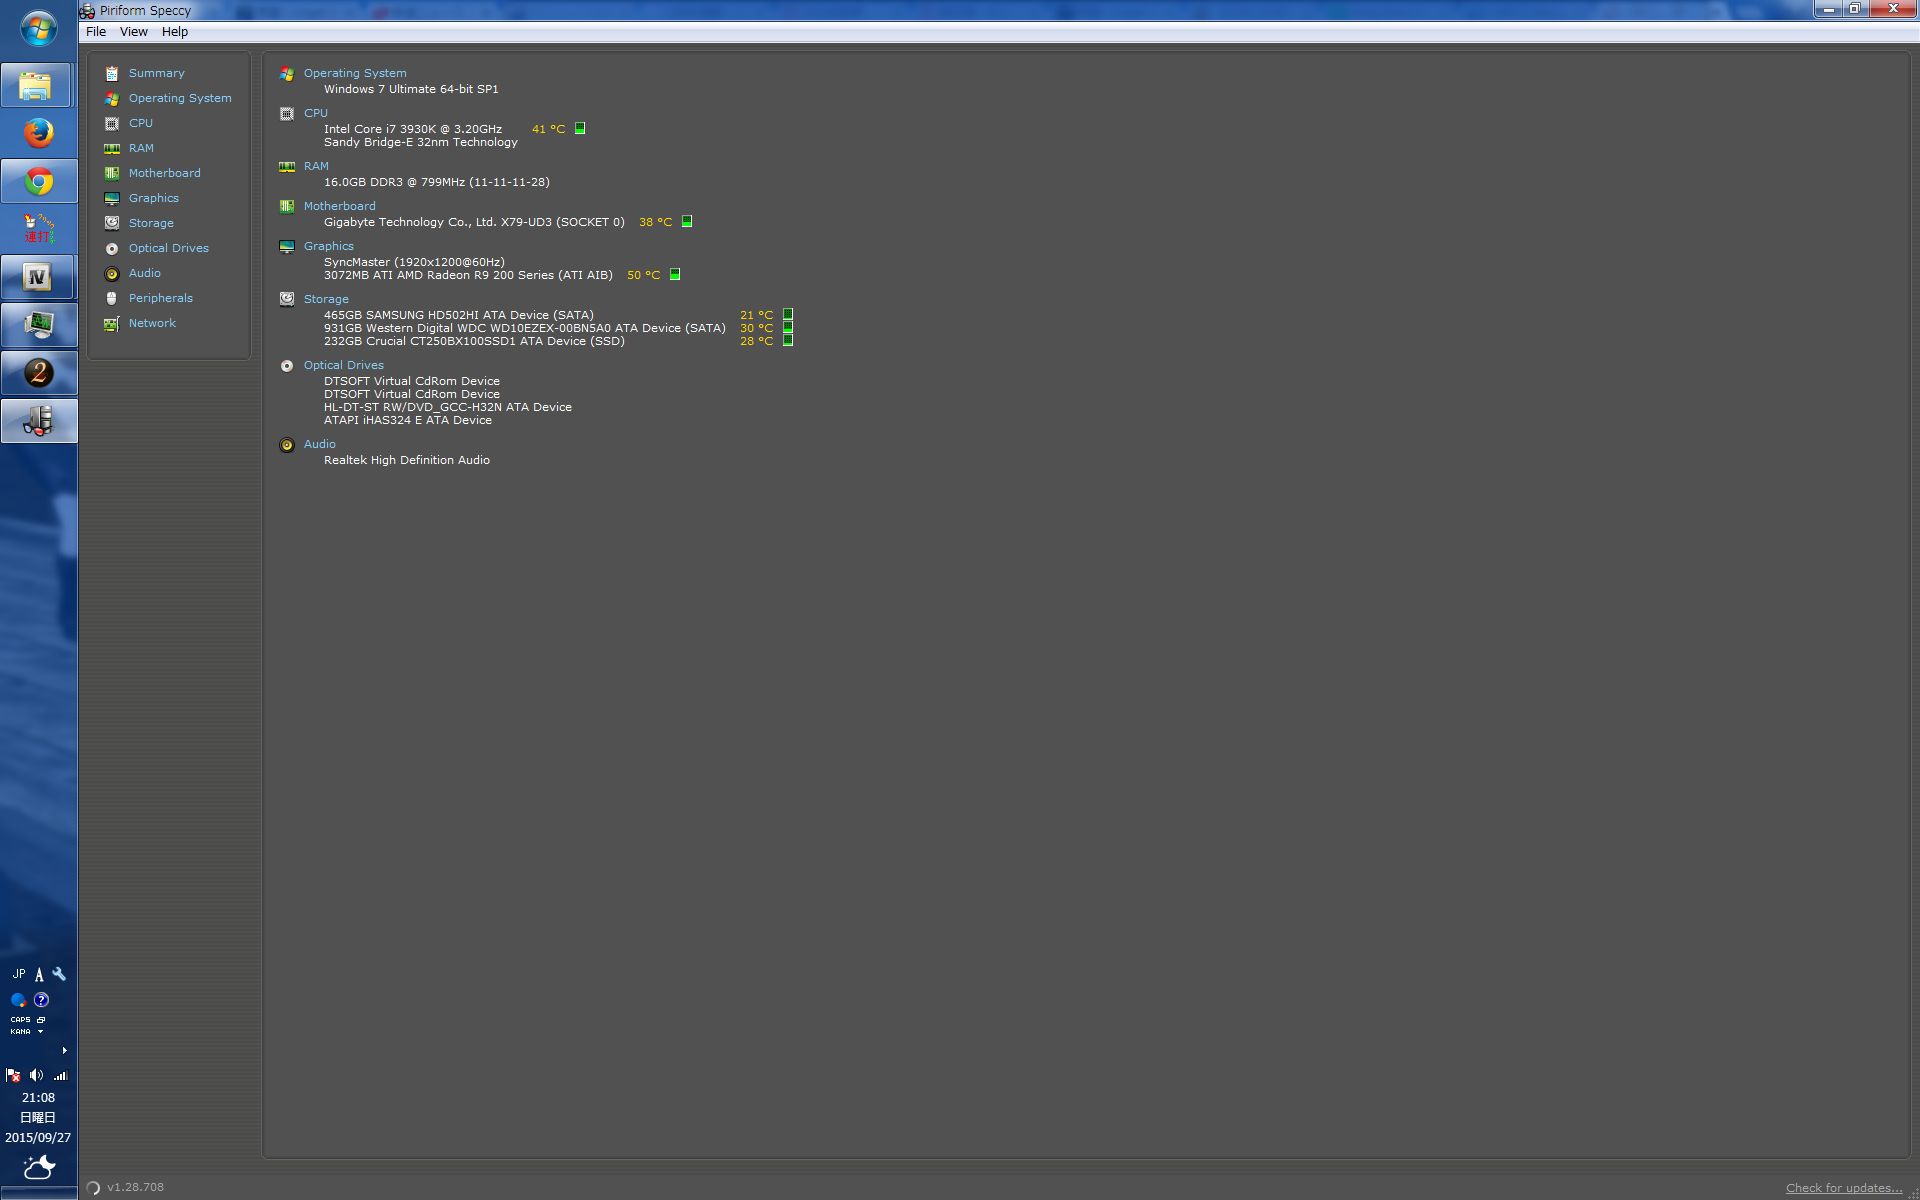Click the Network icon in sidebar

(112, 323)
